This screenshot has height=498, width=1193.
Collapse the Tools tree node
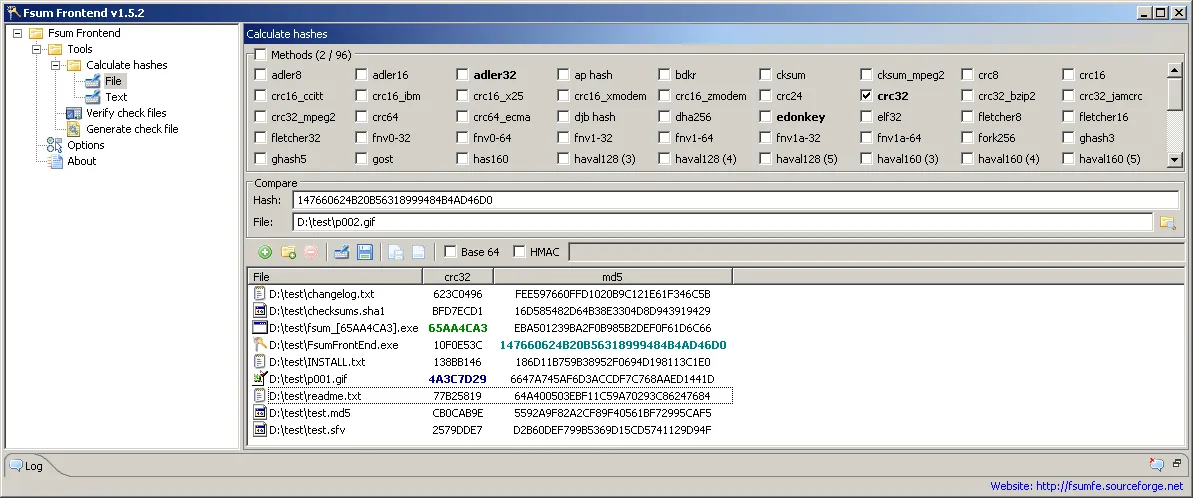(38, 49)
